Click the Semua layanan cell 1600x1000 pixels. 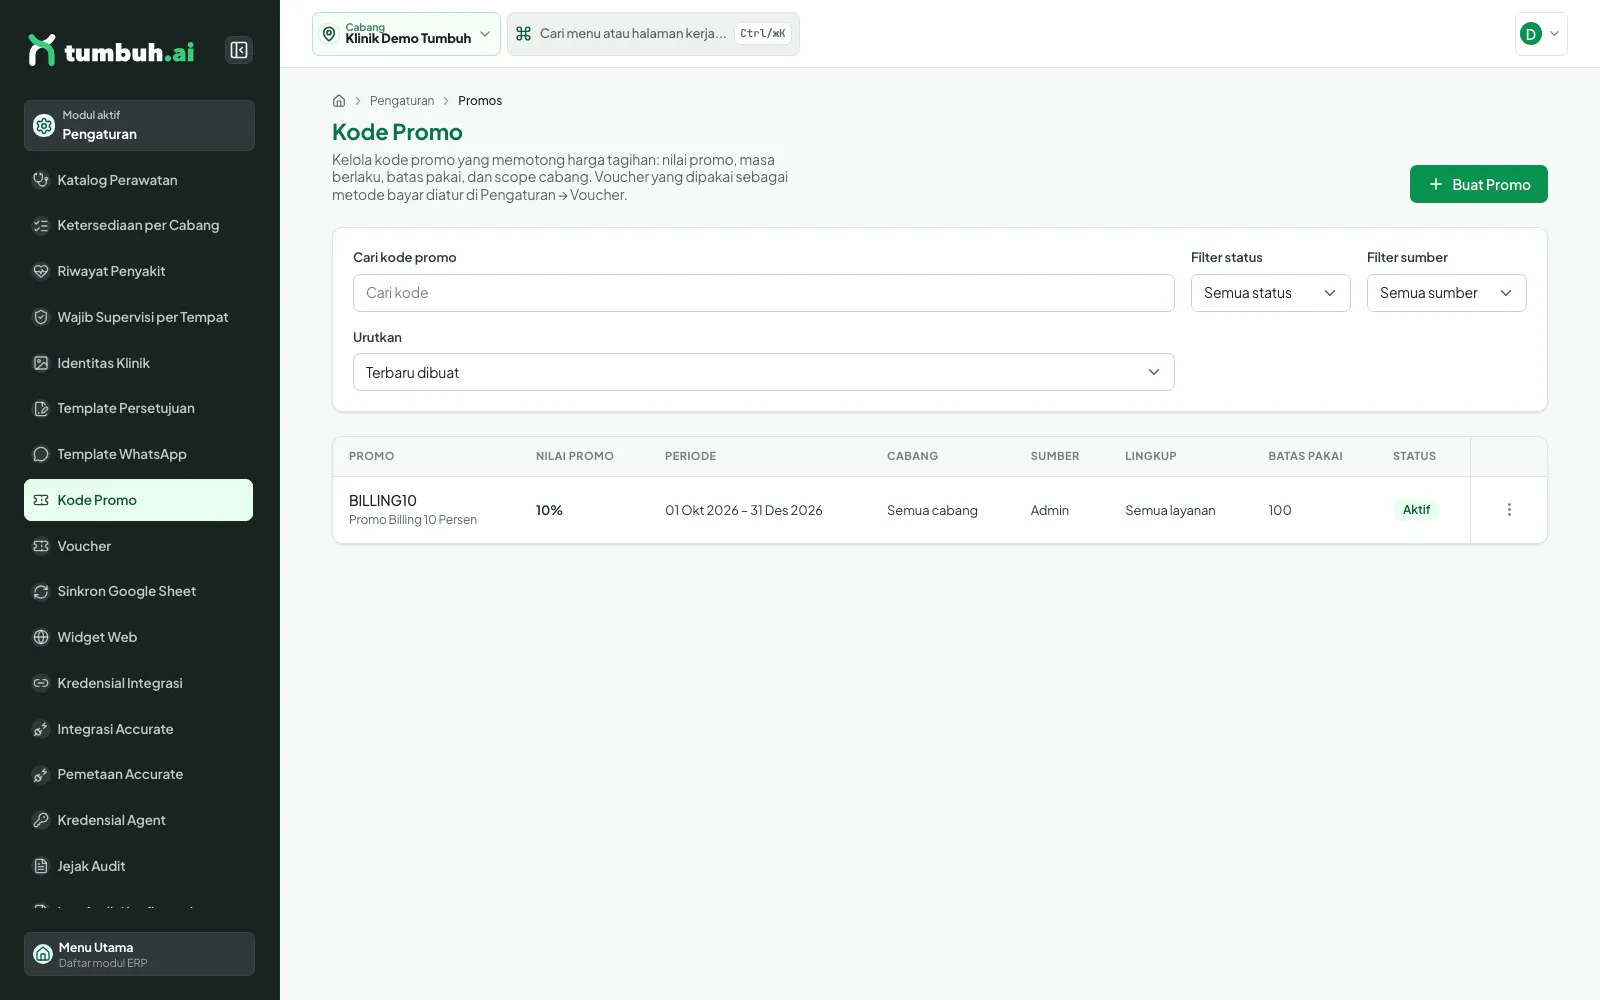(1170, 510)
